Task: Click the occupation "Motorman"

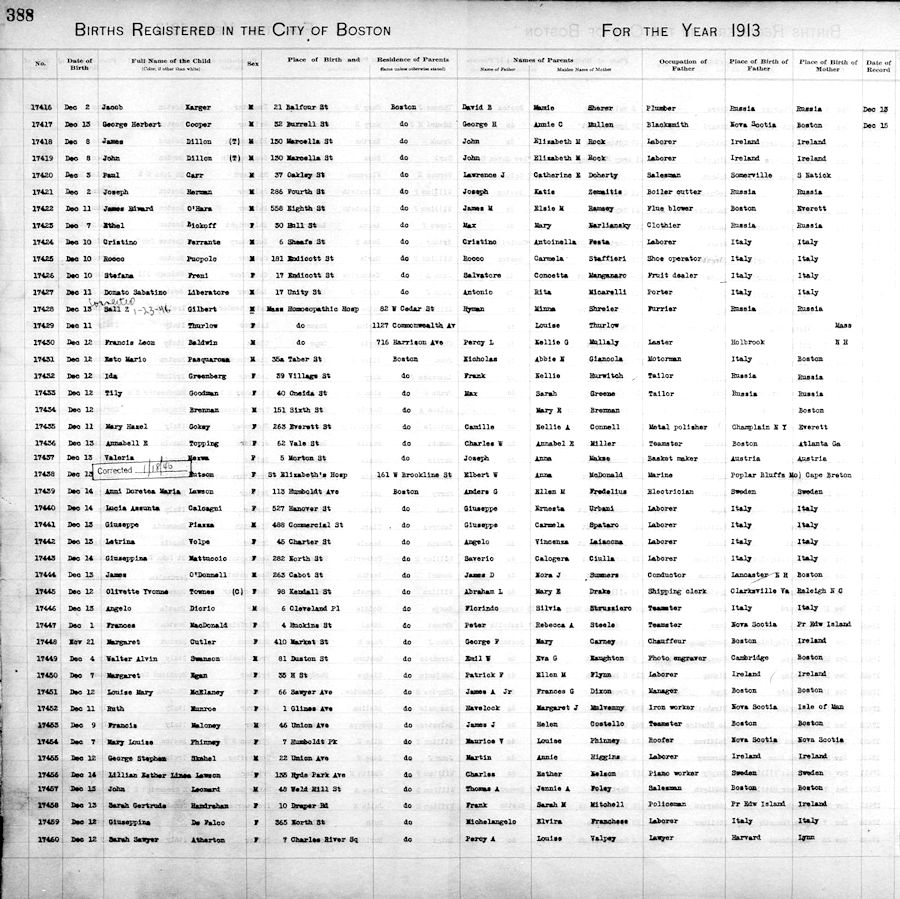Action: pos(664,359)
